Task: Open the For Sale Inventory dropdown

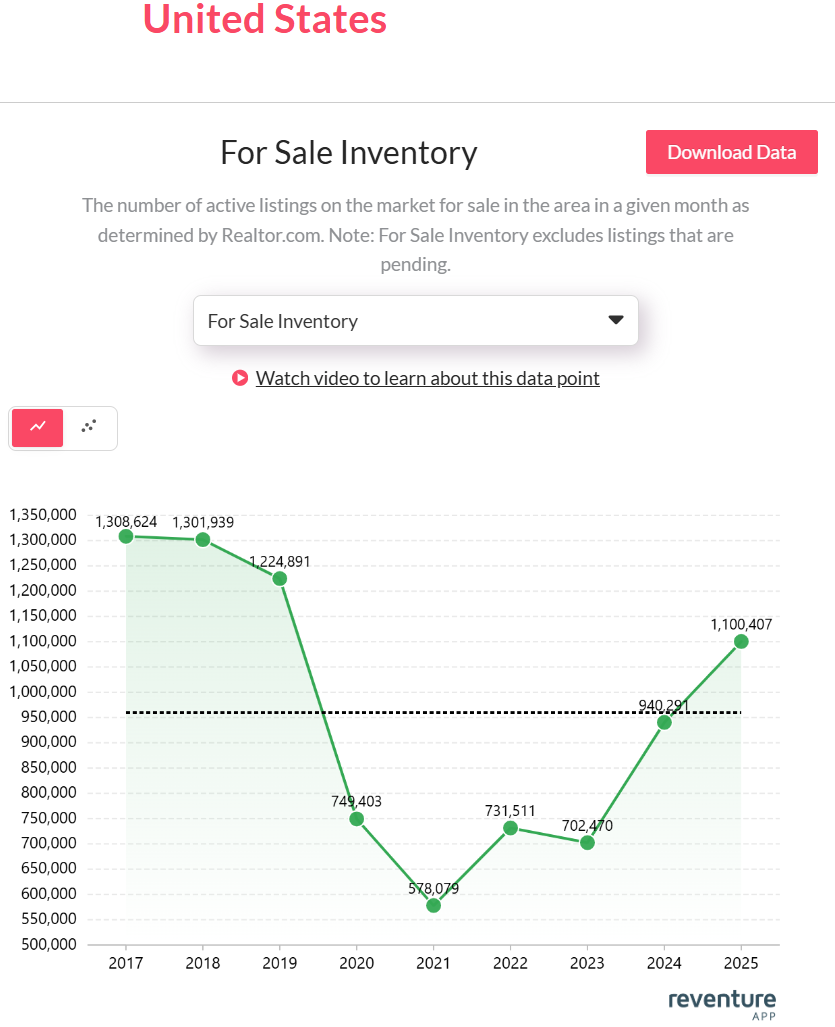Action: coord(416,320)
